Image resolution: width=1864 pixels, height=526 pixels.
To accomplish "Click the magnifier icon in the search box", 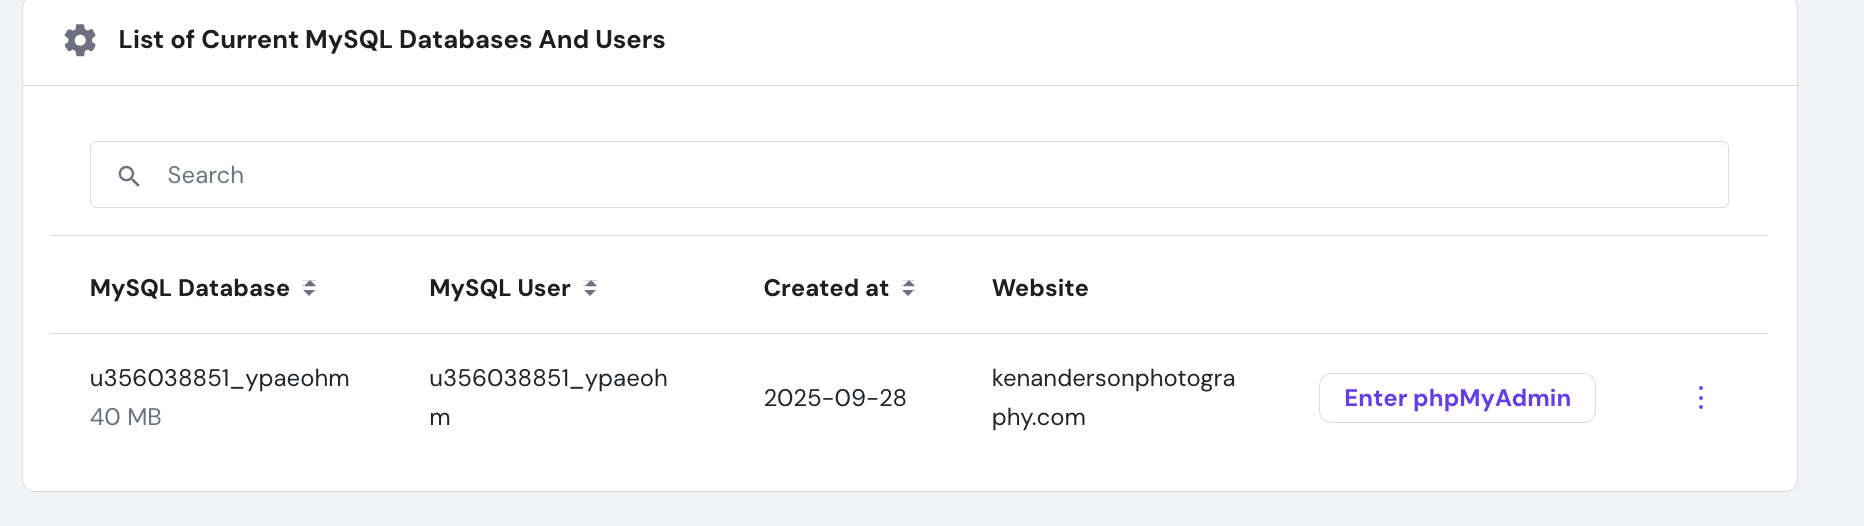I will click(129, 176).
